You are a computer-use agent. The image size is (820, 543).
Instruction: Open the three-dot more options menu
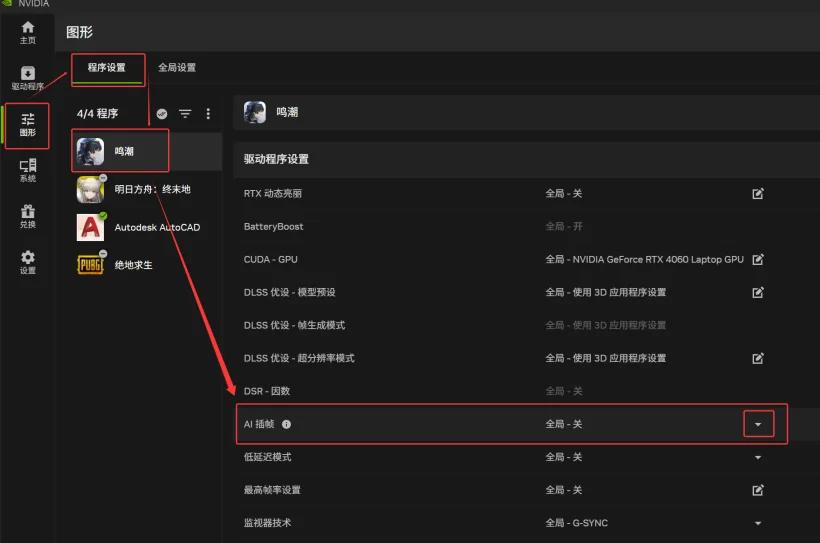[x=208, y=114]
